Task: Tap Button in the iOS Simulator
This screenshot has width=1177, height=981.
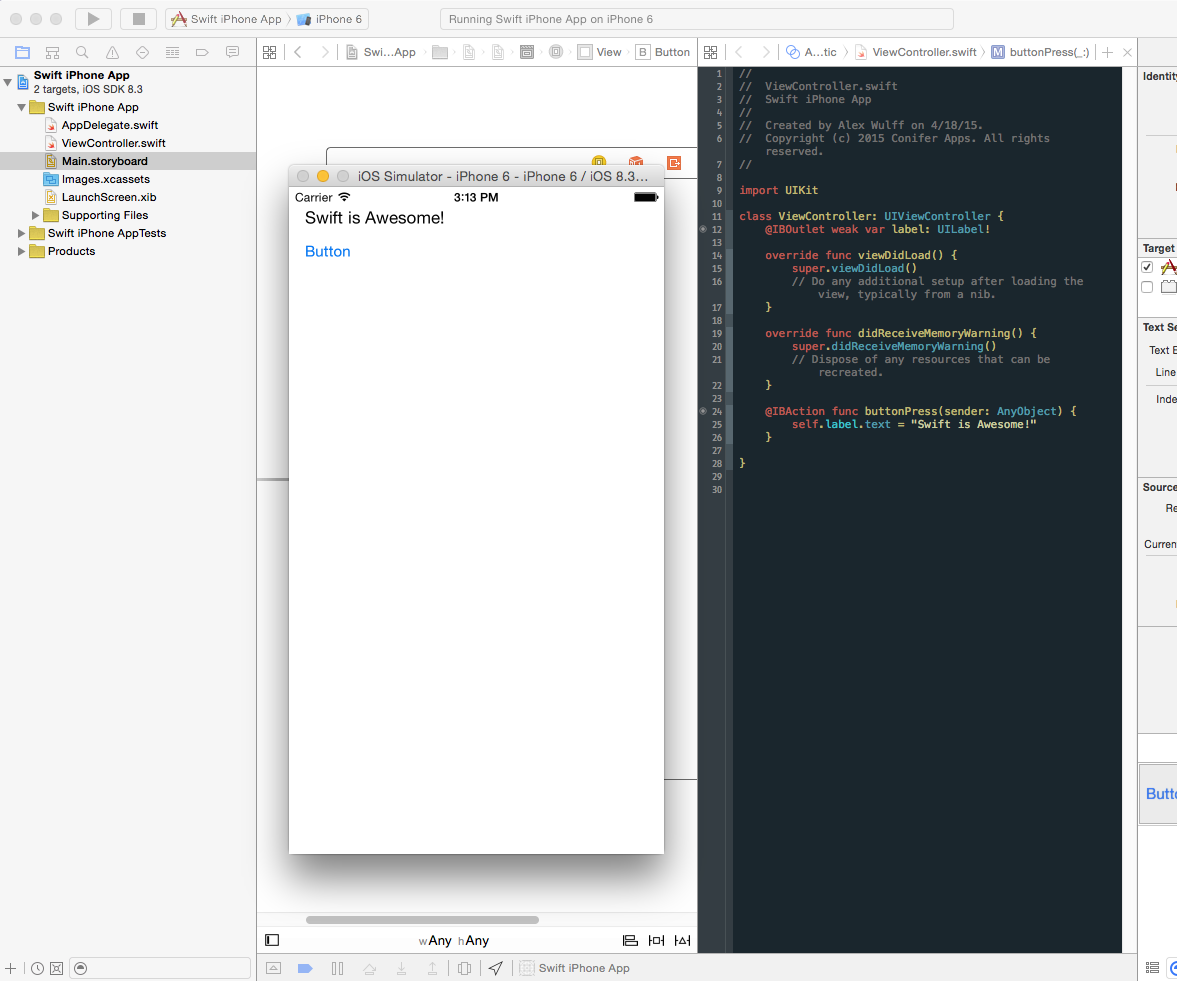Action: tap(327, 251)
